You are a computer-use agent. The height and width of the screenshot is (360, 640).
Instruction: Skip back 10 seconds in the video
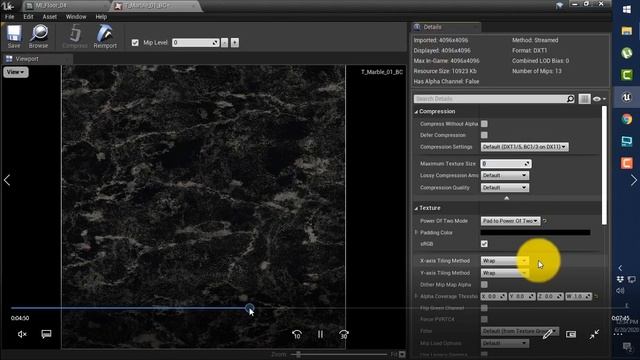[297, 335]
